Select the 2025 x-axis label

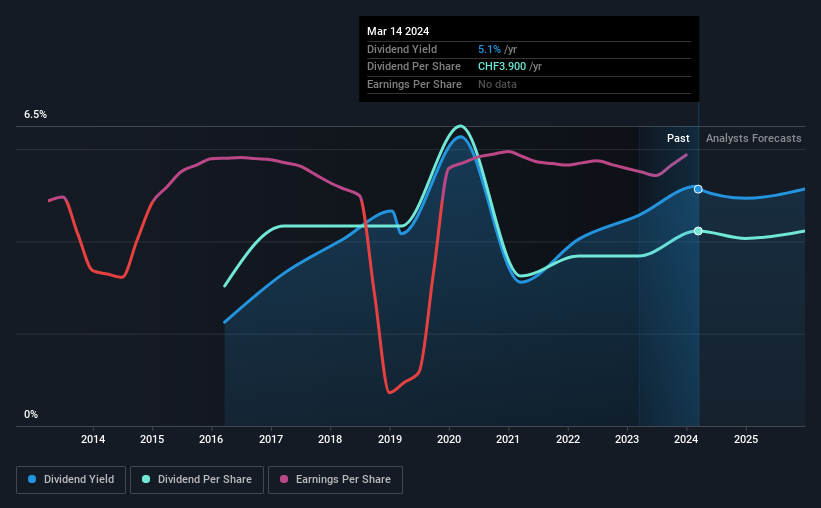[x=746, y=439]
